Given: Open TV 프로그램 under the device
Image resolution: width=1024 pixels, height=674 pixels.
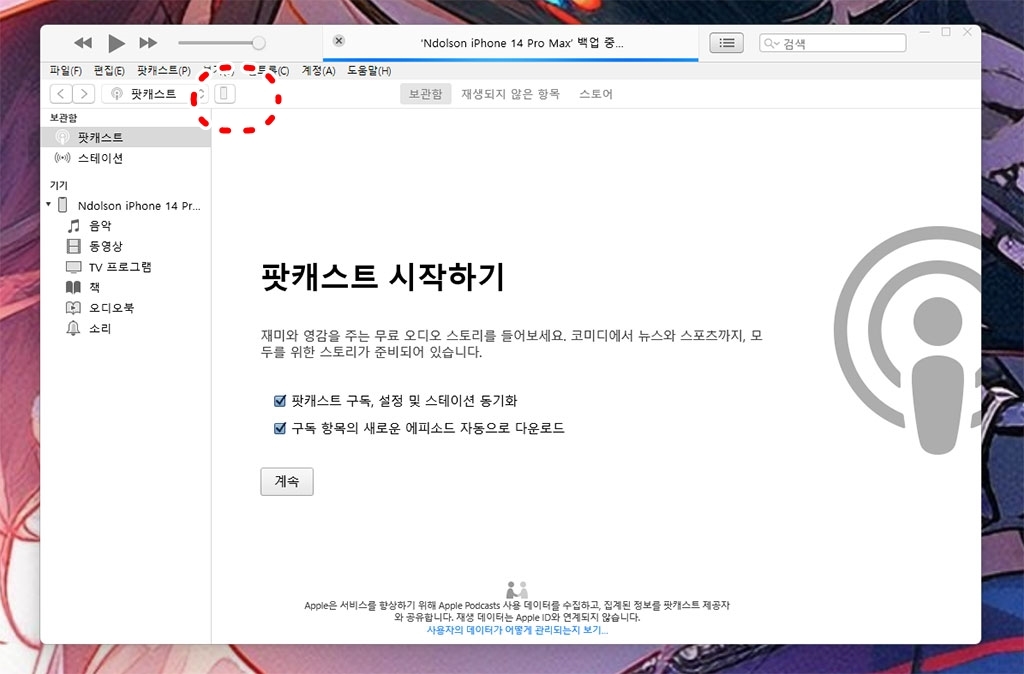Looking at the screenshot, I should coord(120,267).
